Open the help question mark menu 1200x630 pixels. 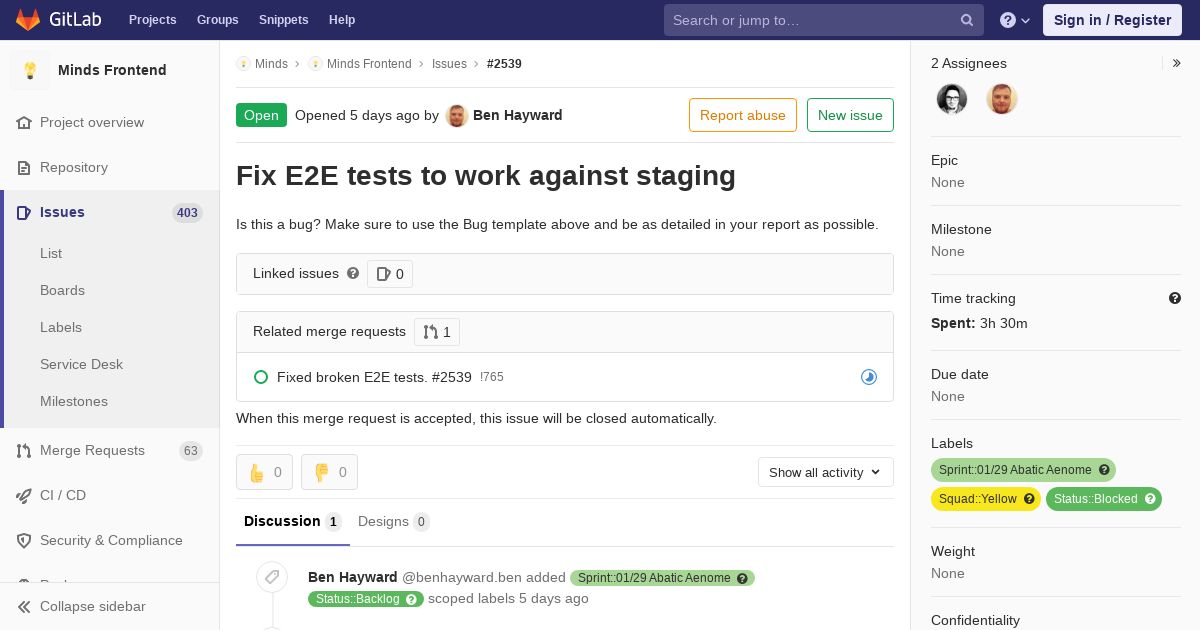point(1015,20)
